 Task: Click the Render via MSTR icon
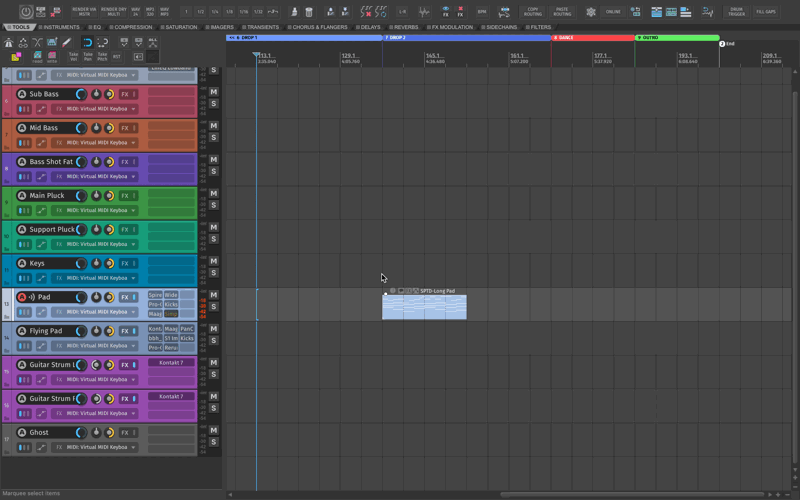(x=84, y=12)
